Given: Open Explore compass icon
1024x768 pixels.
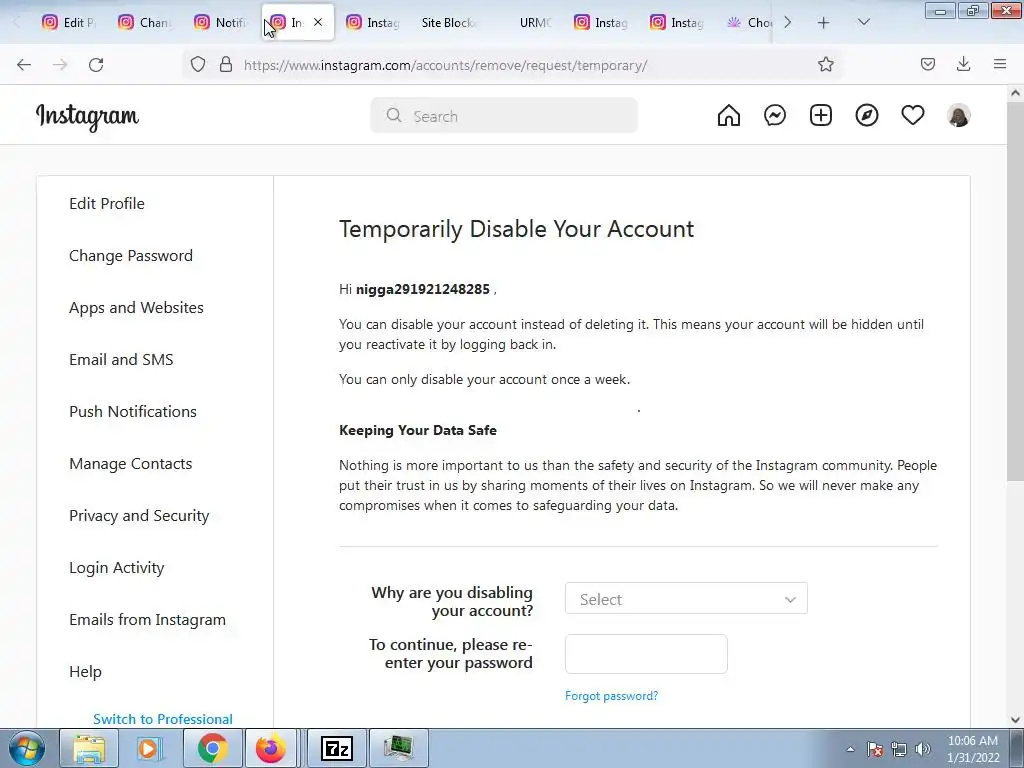Looking at the screenshot, I should [x=867, y=116].
